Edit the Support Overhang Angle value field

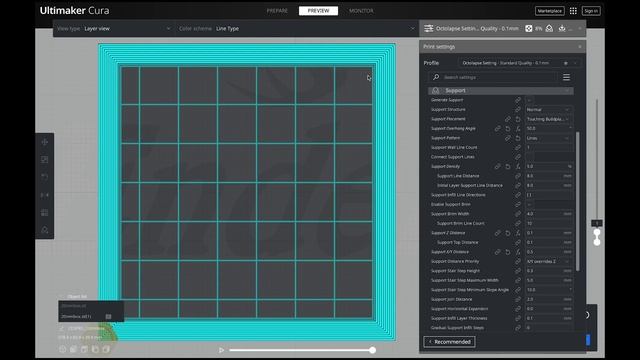point(549,129)
